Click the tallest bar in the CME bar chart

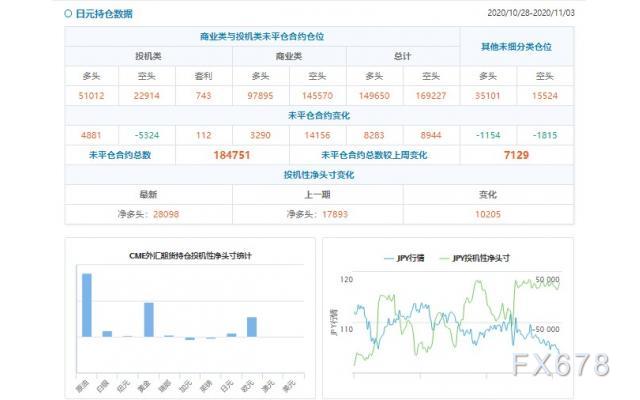tap(87, 305)
